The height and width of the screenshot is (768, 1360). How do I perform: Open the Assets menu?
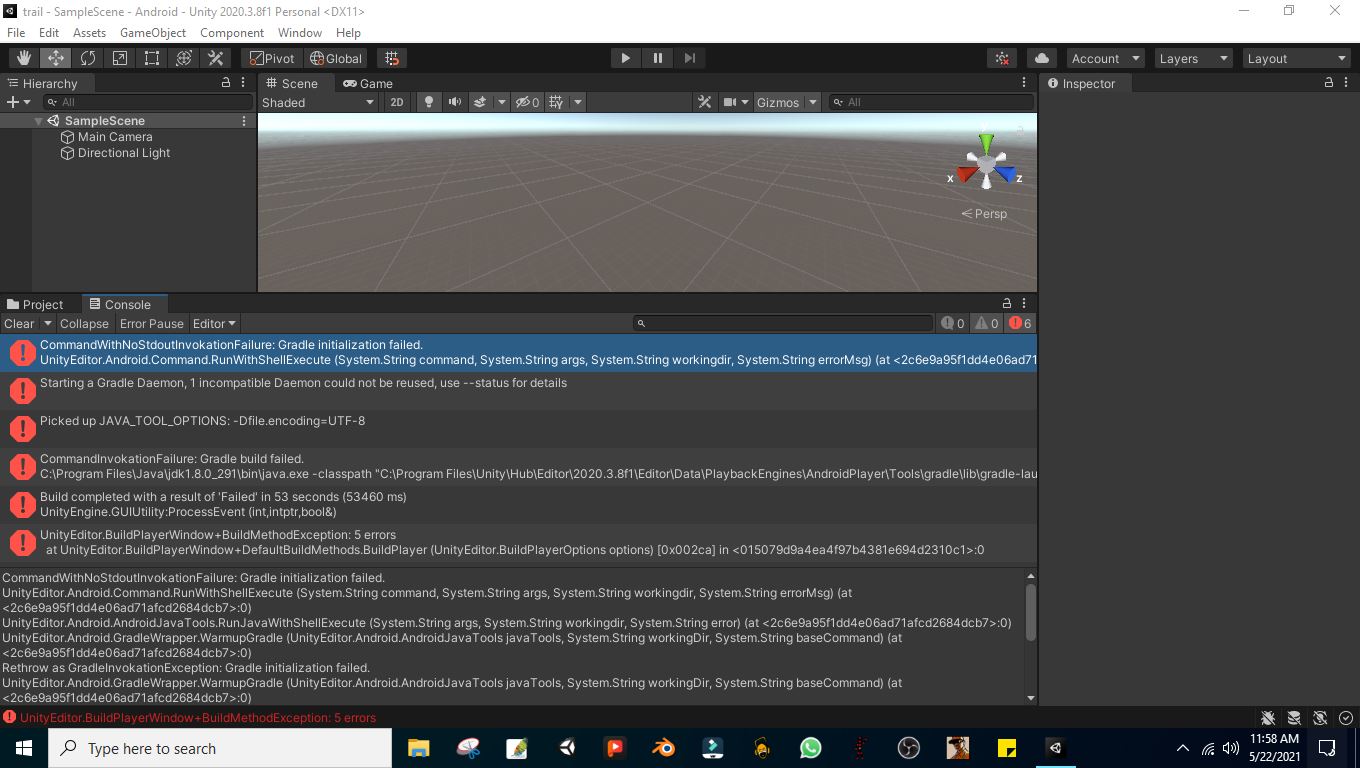click(89, 33)
